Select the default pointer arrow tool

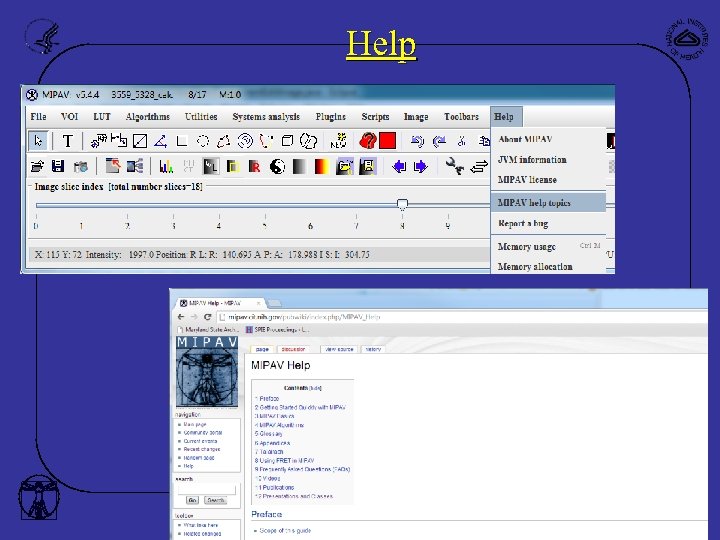coord(38,141)
